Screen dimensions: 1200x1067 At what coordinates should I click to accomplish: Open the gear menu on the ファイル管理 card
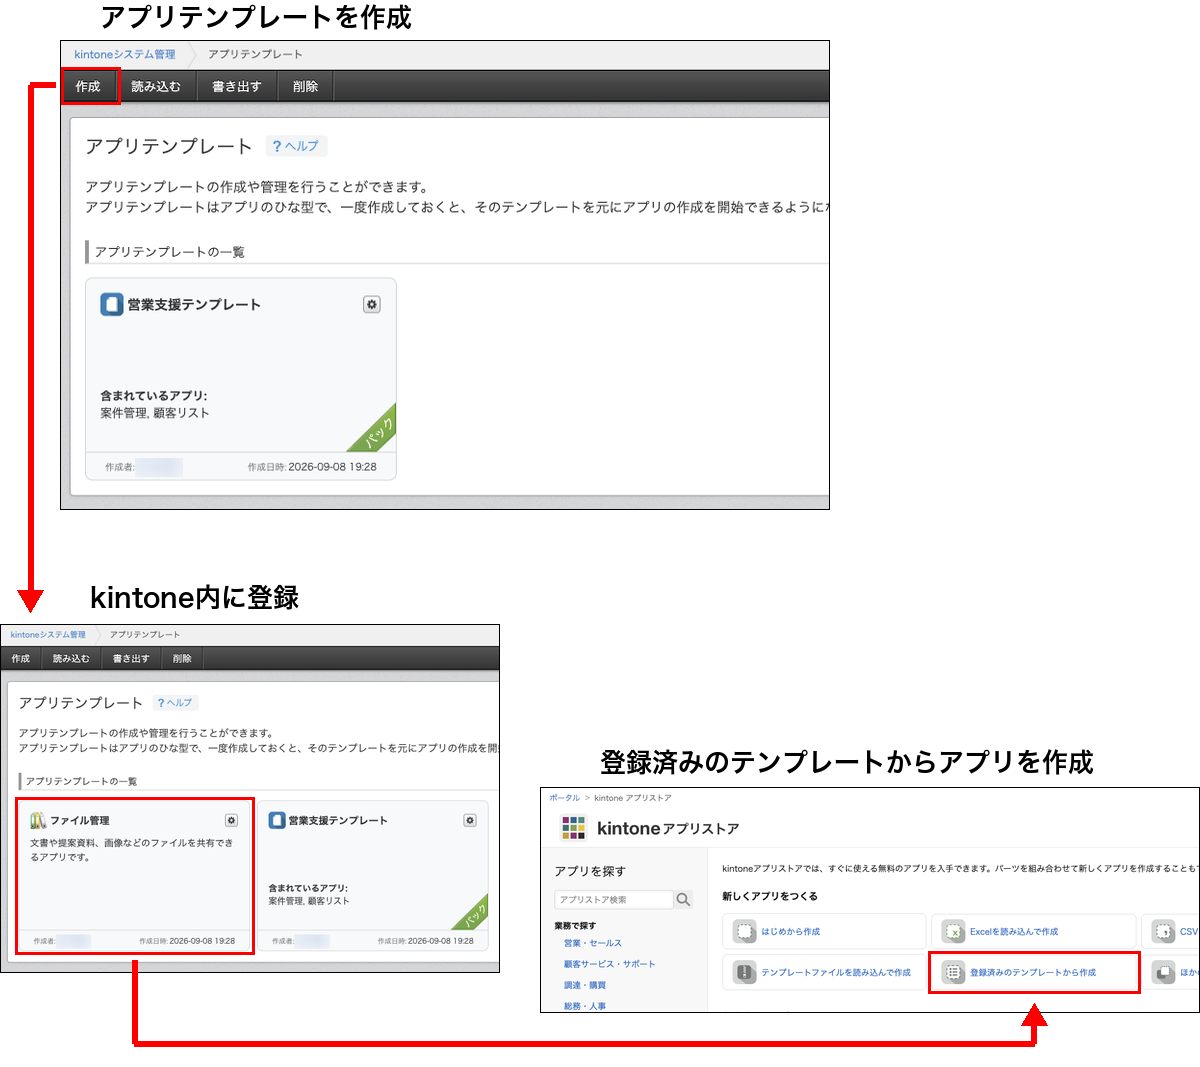click(x=231, y=820)
